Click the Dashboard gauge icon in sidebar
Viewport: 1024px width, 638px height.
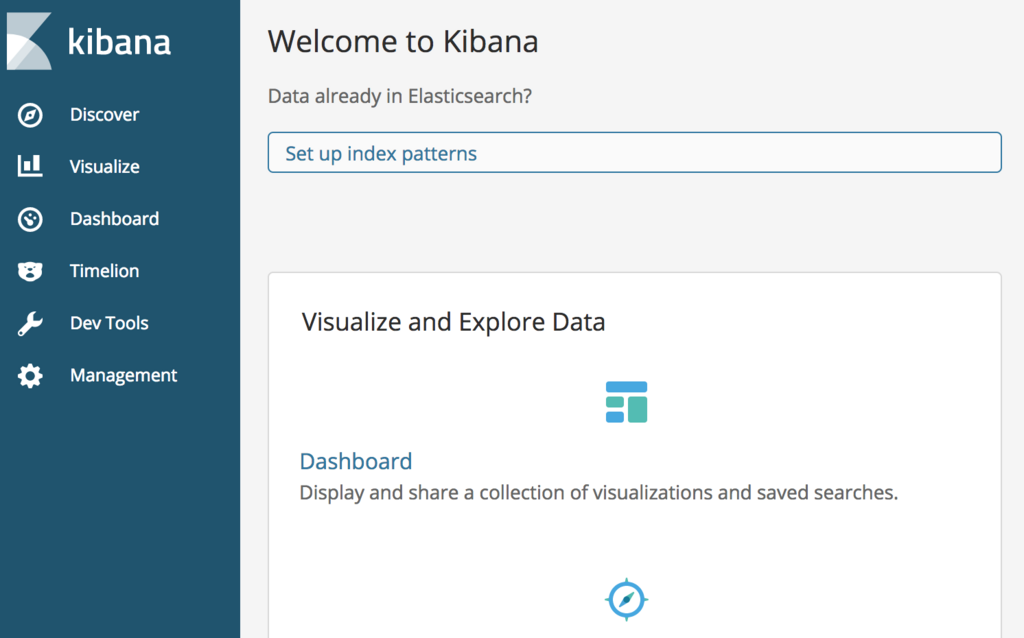(30, 219)
